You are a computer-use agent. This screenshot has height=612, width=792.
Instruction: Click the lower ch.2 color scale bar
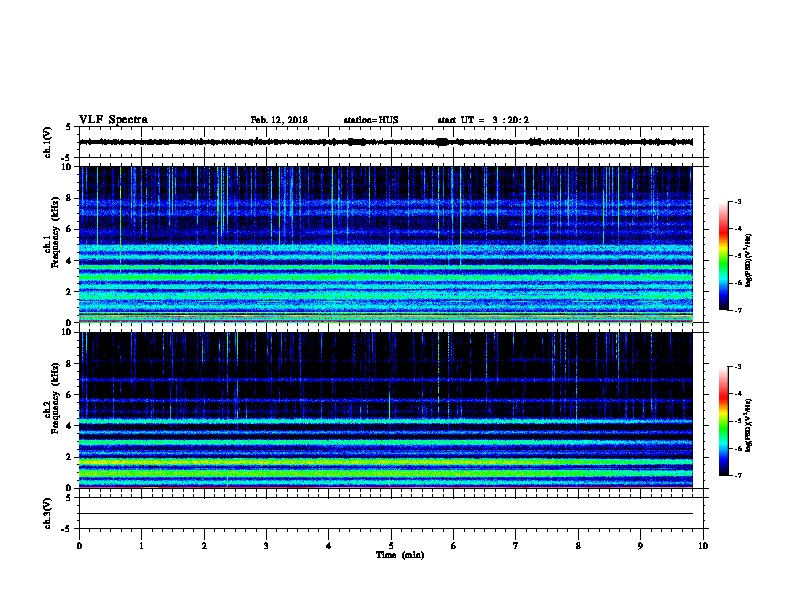[x=724, y=421]
